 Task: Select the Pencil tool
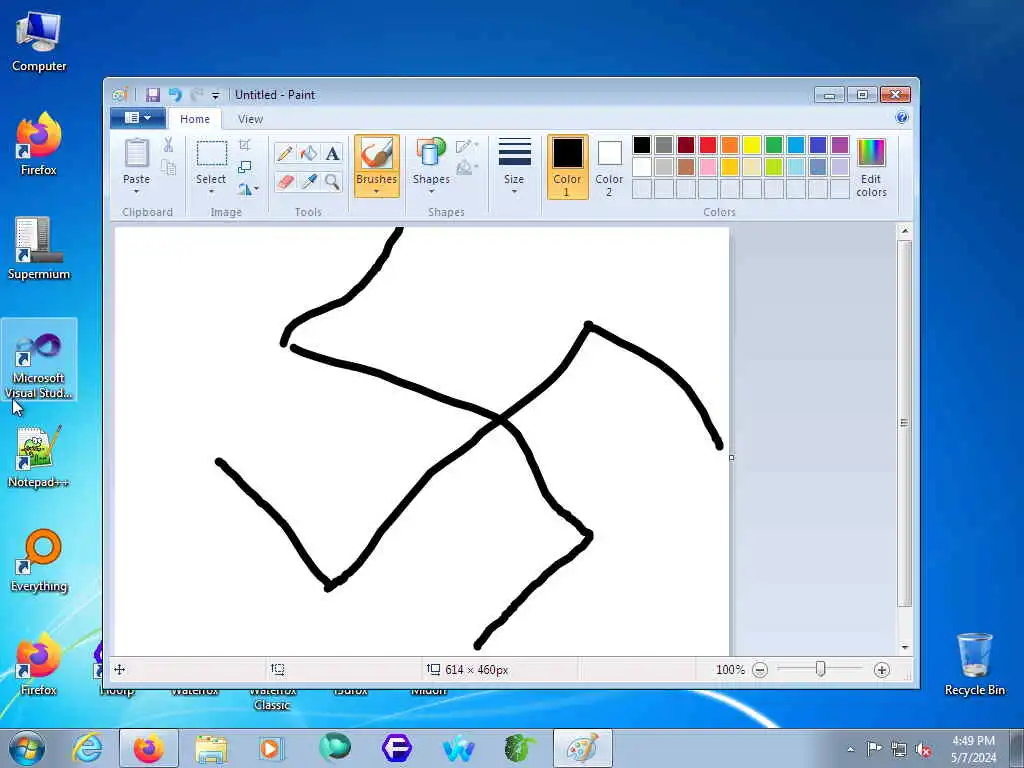pos(285,153)
